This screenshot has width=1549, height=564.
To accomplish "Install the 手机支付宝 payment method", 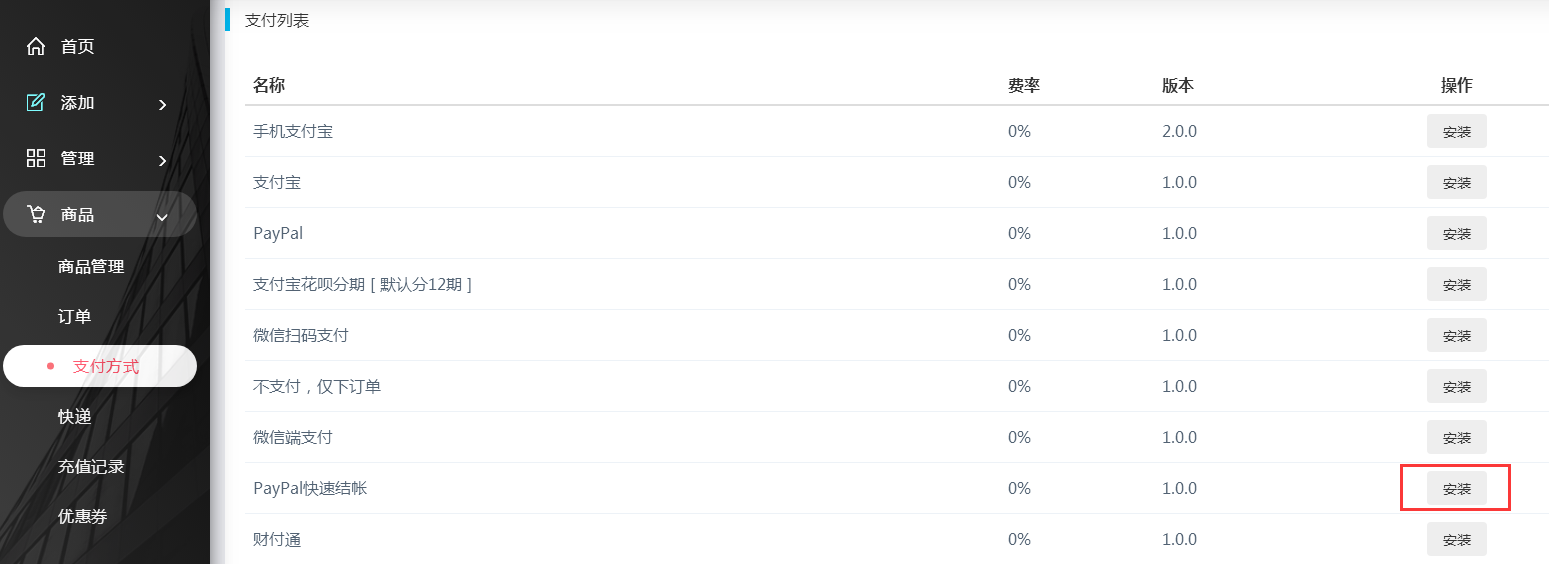I will point(1456,131).
